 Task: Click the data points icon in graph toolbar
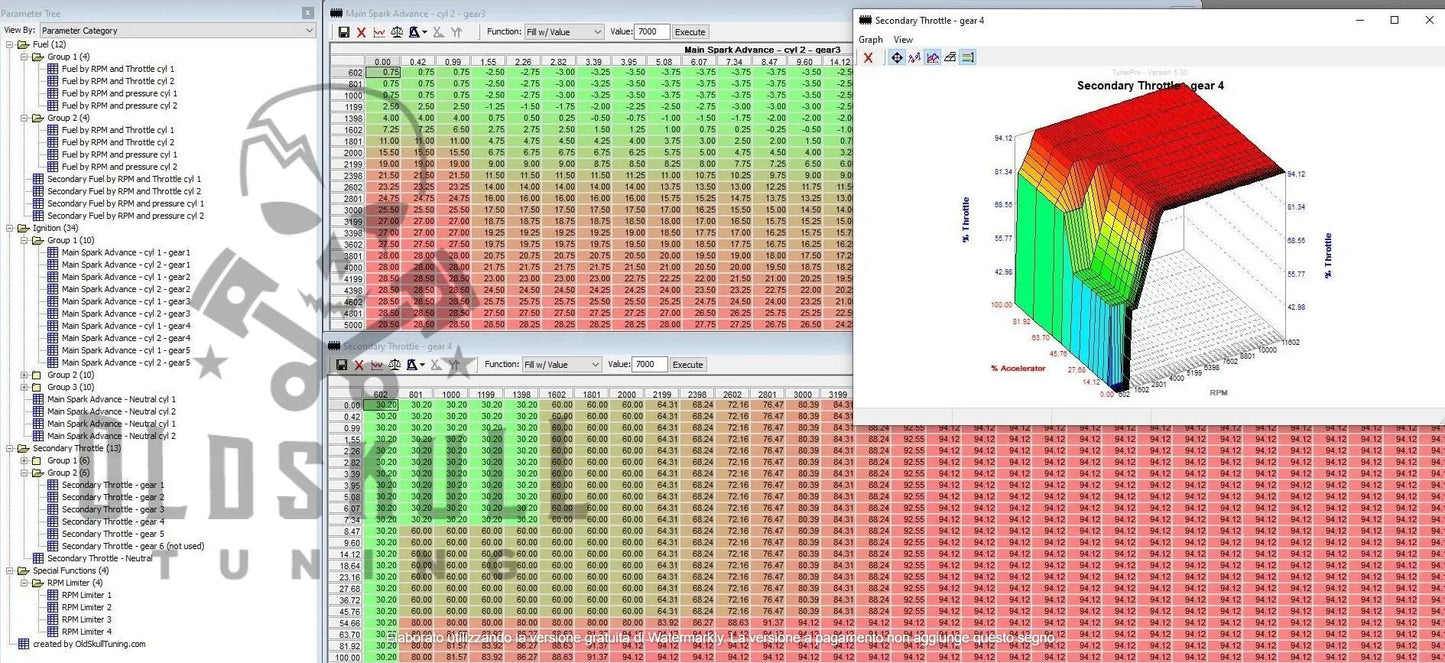(x=914, y=58)
